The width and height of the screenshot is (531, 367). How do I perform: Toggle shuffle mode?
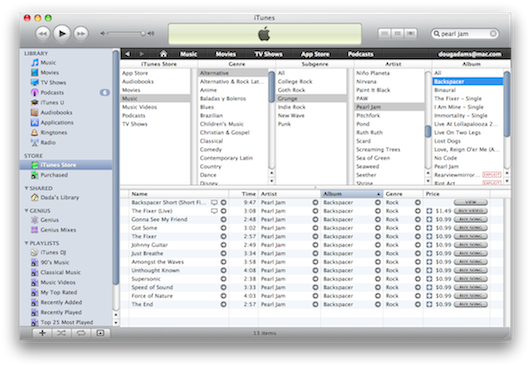(61, 333)
